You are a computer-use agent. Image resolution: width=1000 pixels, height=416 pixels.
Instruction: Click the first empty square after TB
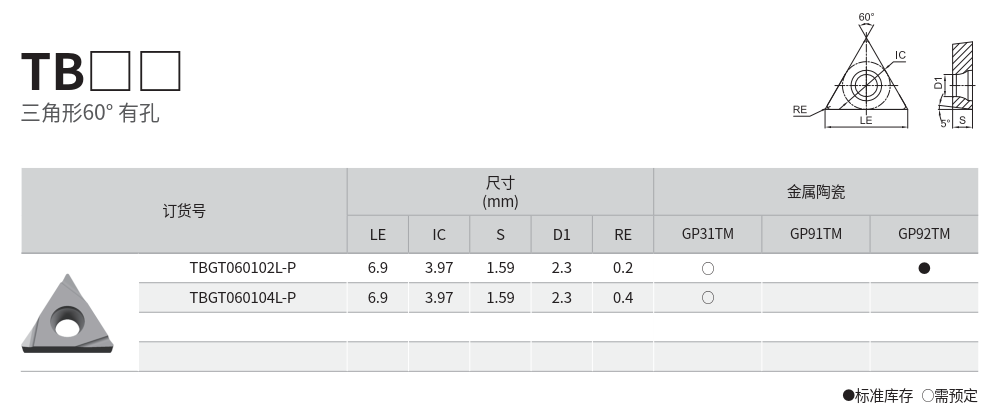(110, 69)
